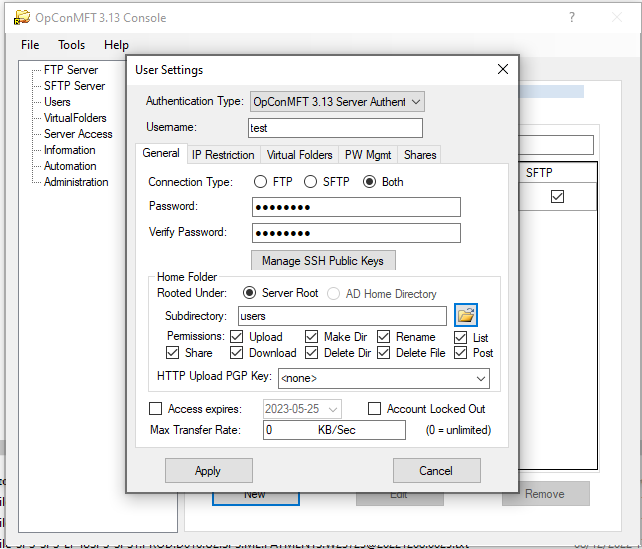Toggle the Share permission checkbox

[172, 353]
